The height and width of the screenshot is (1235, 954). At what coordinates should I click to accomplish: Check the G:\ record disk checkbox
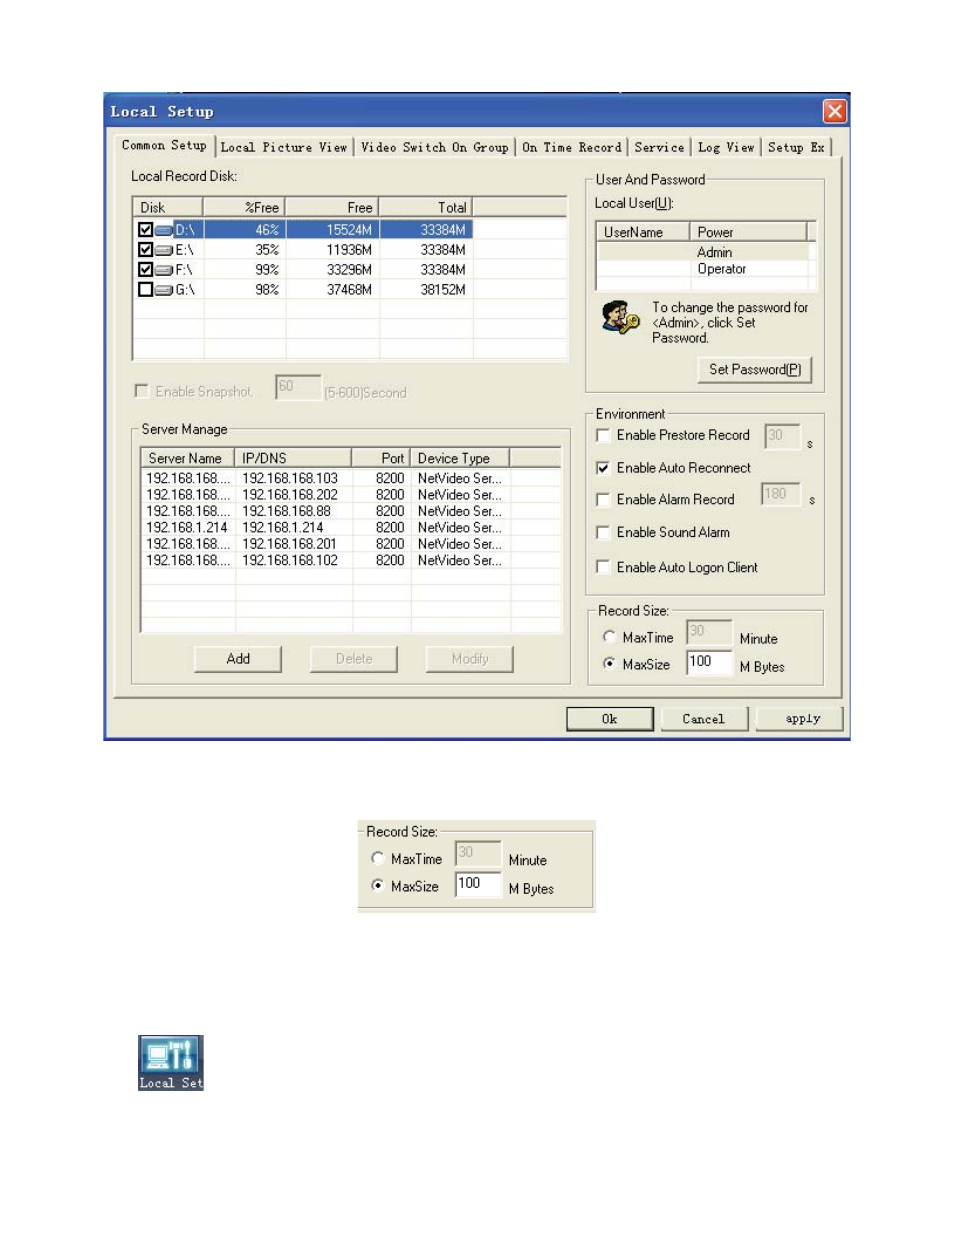click(x=145, y=290)
